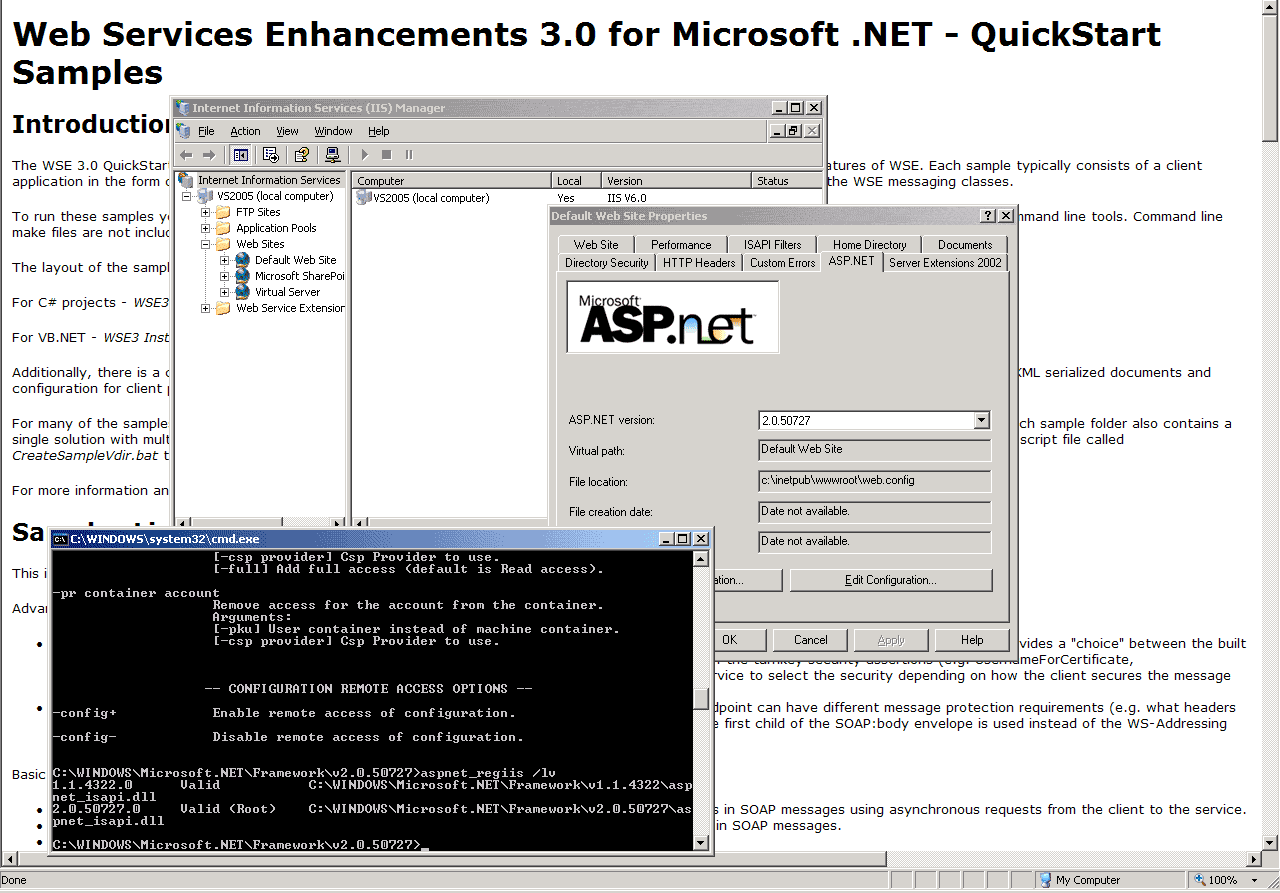Click the Pause item toolbar icon

click(408, 155)
